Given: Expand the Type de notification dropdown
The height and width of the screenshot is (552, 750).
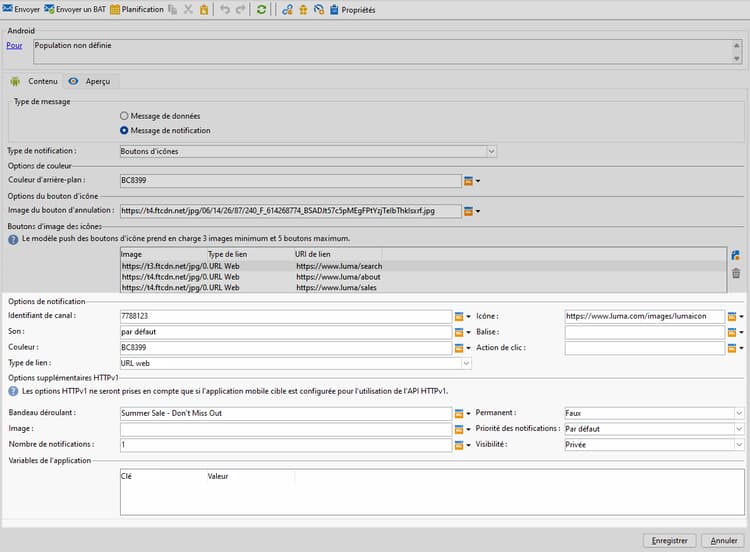Looking at the screenshot, I should pyautogui.click(x=491, y=151).
